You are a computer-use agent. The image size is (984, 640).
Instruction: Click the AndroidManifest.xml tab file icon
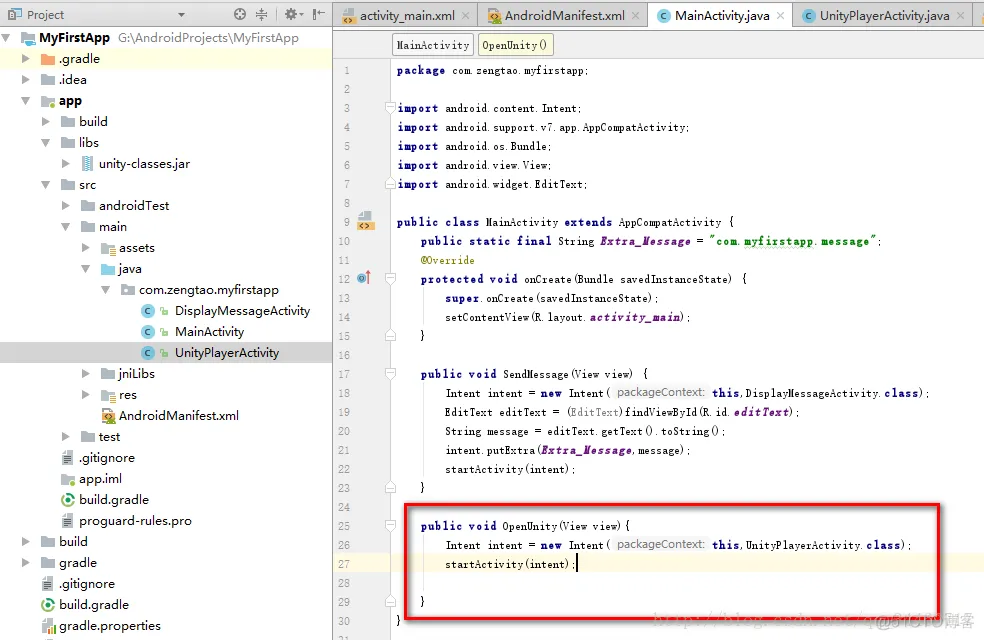coord(494,16)
